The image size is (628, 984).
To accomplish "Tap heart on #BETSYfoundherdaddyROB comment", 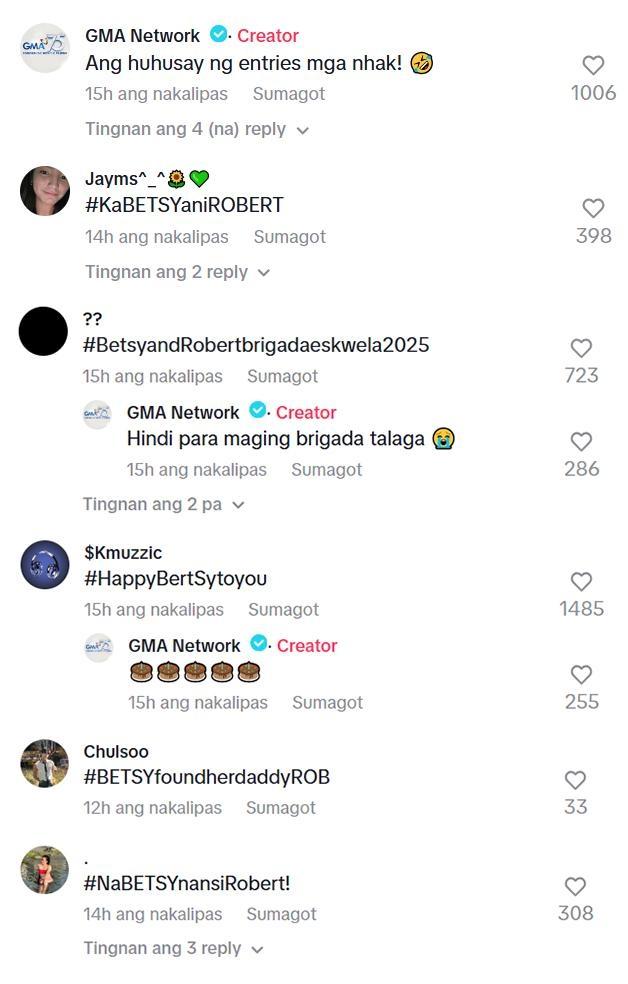I will [575, 780].
